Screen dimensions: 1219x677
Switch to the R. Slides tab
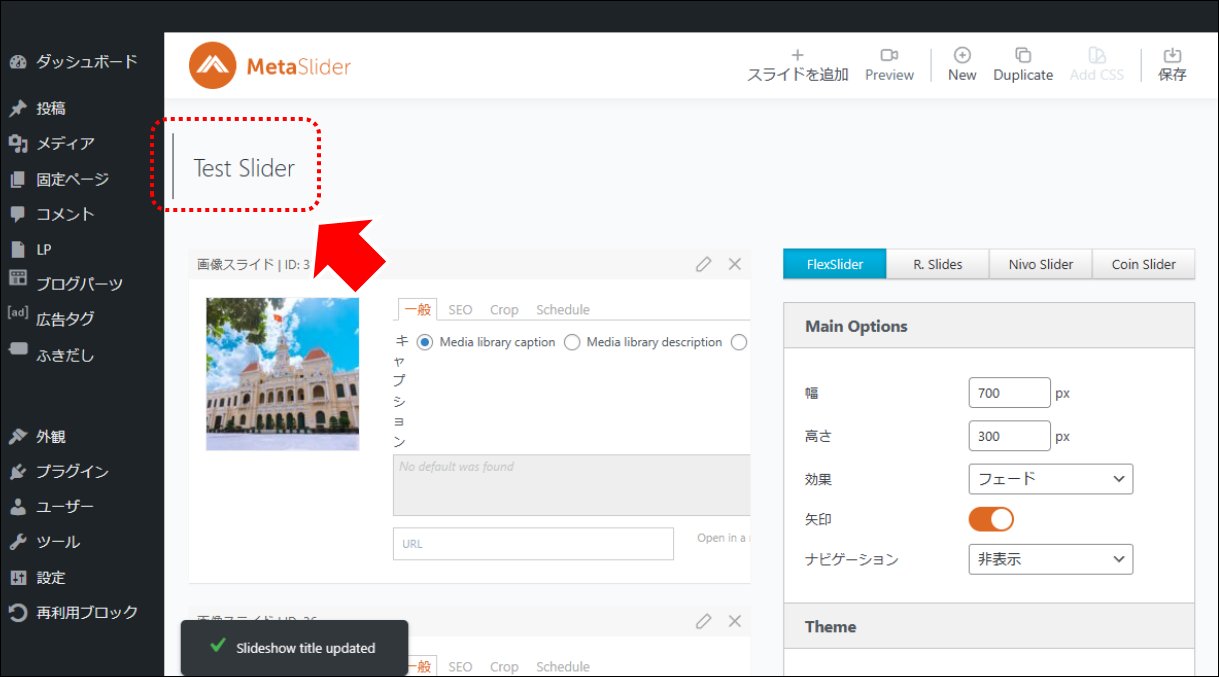pos(938,264)
